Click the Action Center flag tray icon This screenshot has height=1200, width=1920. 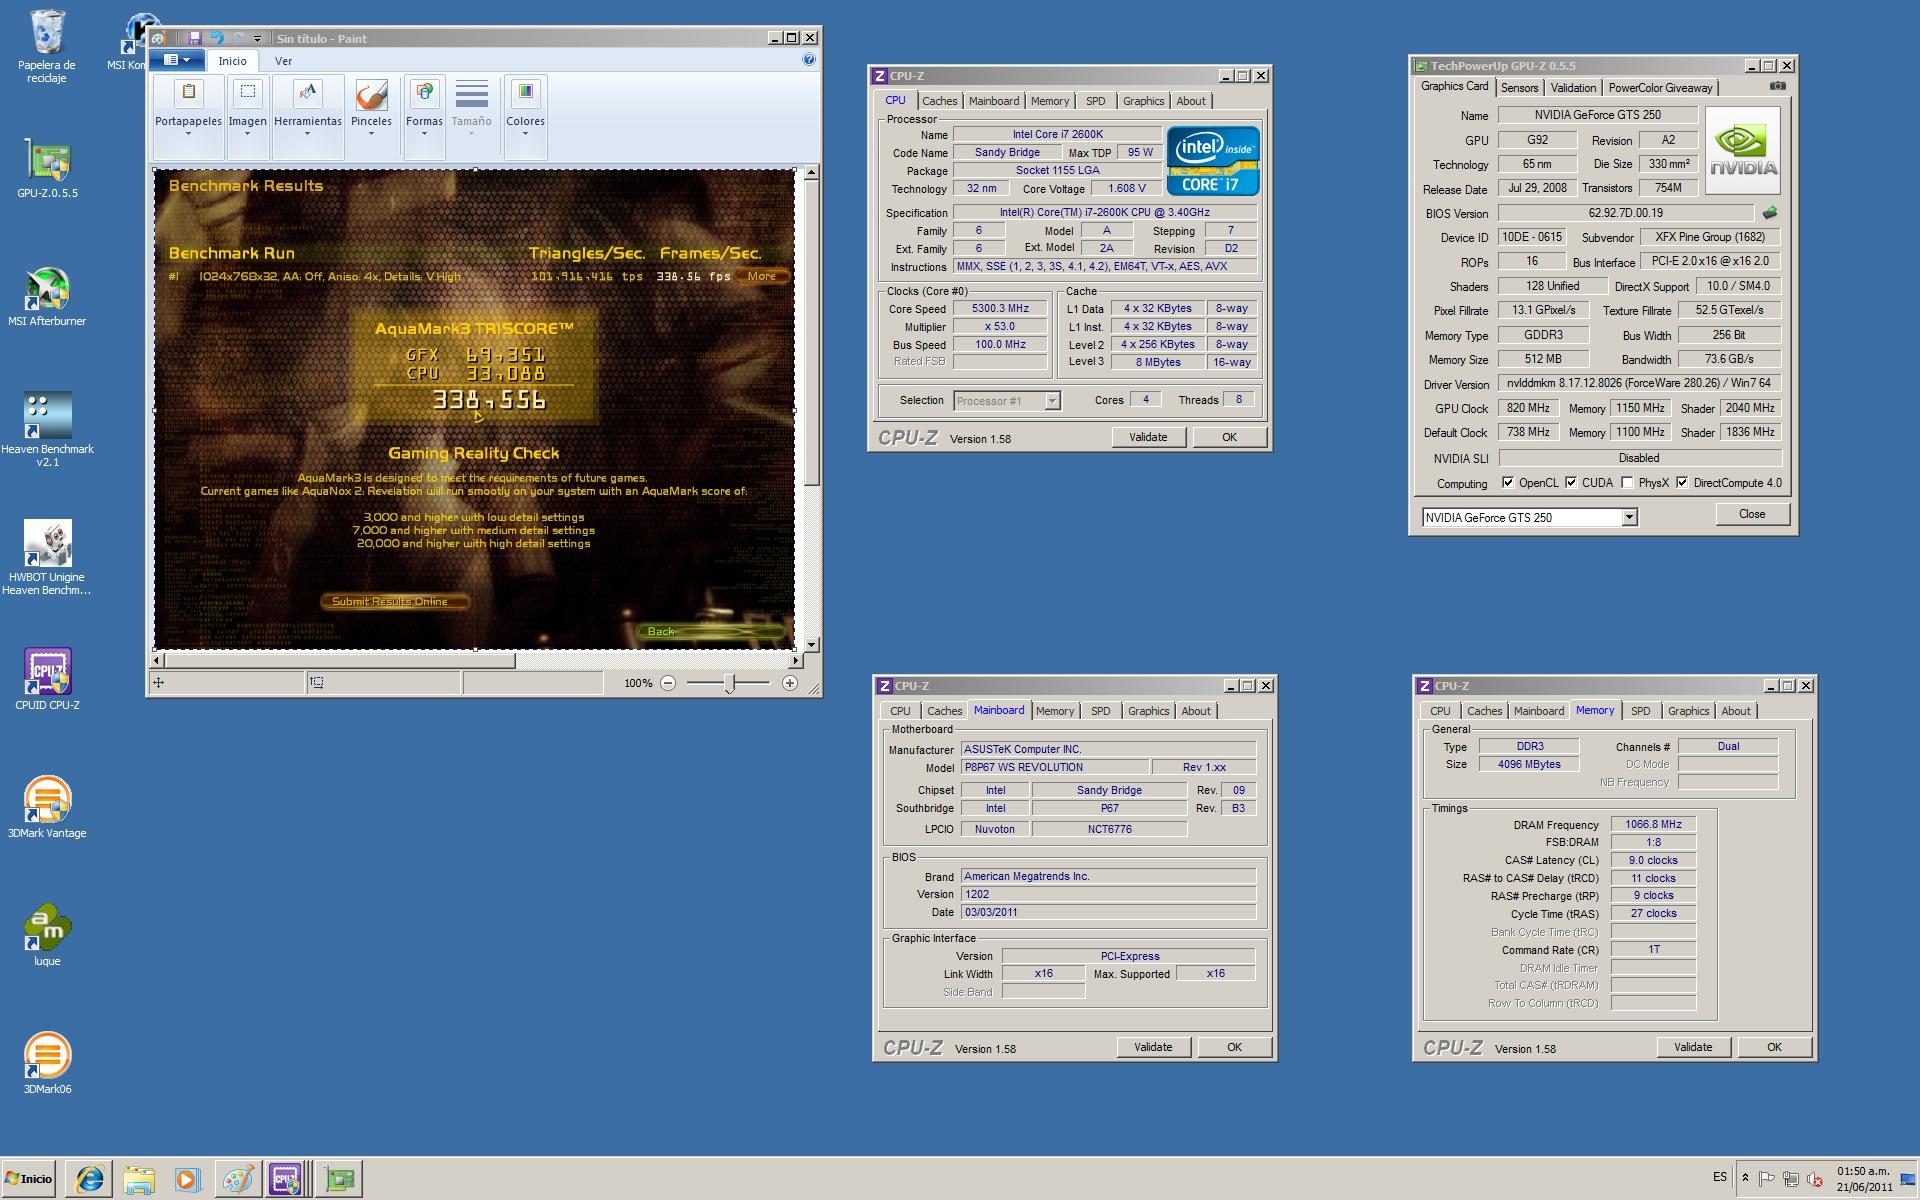[1766, 1179]
